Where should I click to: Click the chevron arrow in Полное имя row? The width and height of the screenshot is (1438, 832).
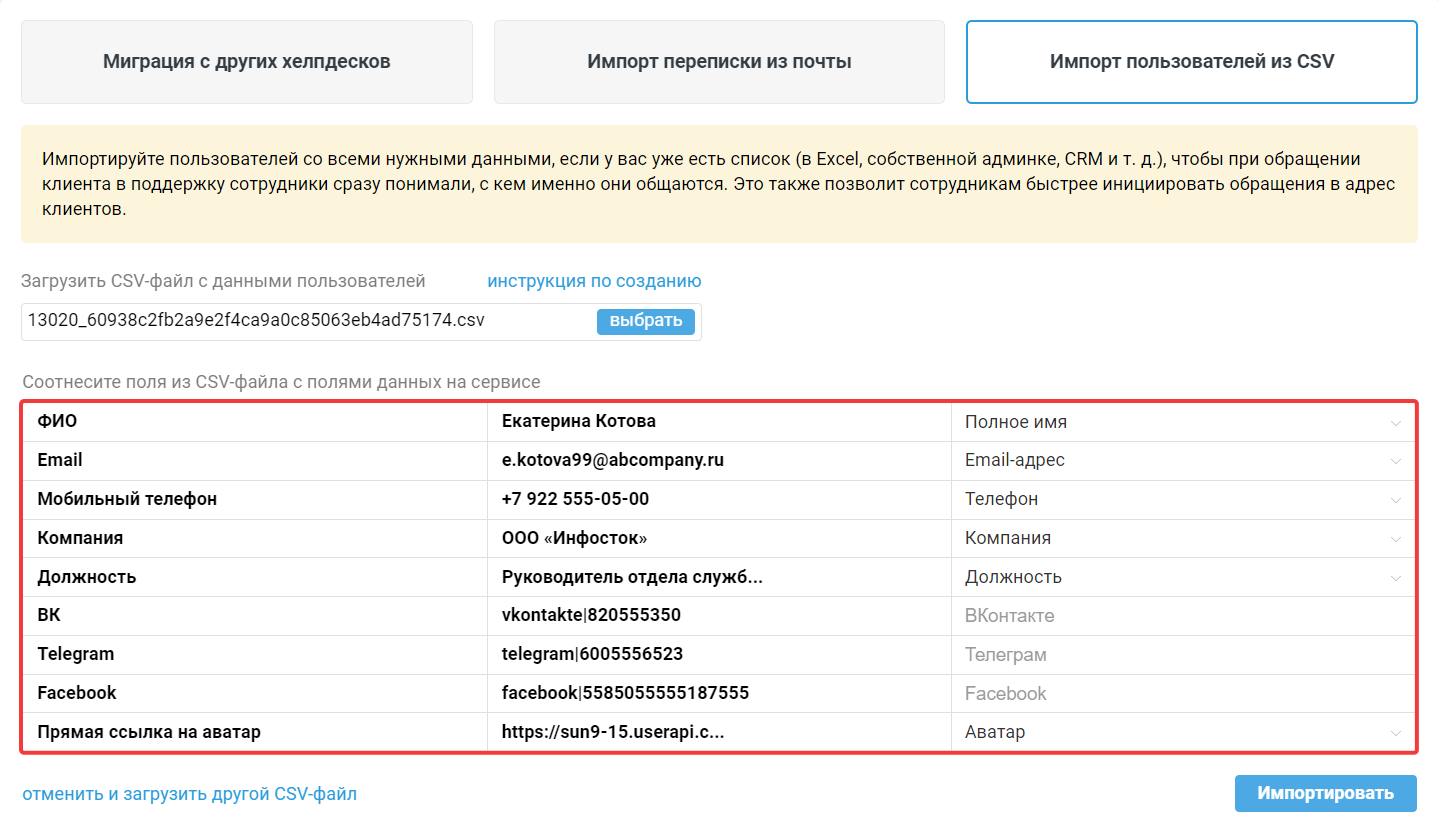(1396, 423)
